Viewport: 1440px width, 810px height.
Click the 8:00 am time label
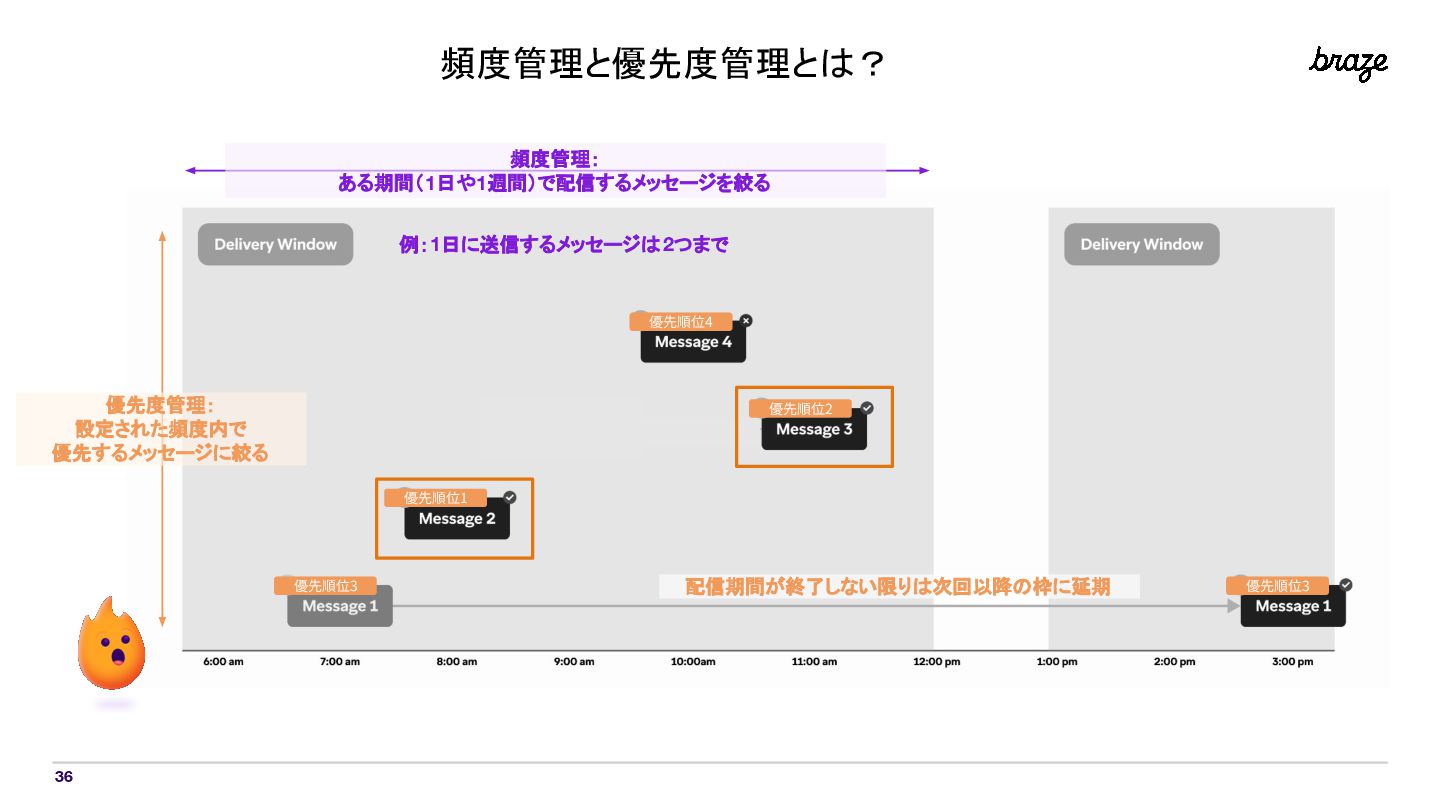457,662
